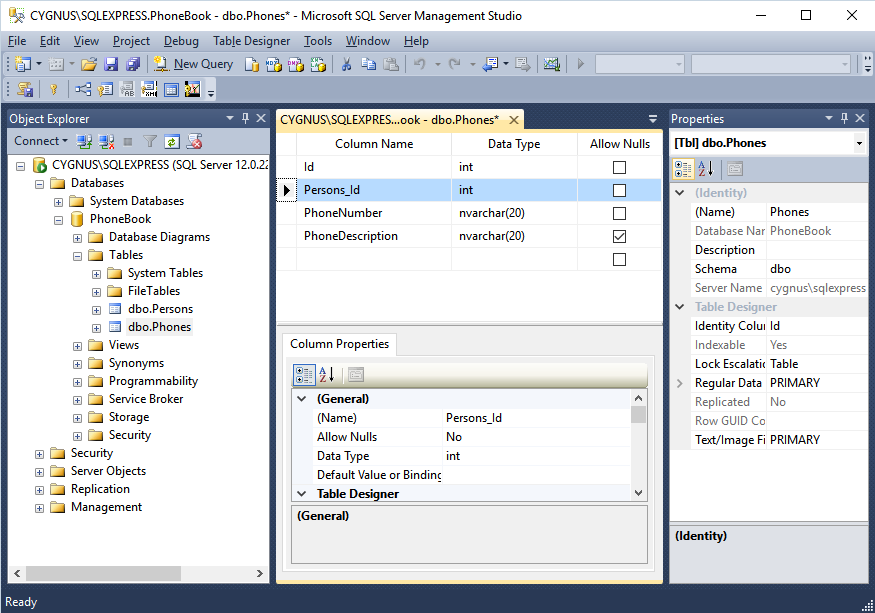Open the Window menu
Image resolution: width=875 pixels, height=613 pixels.
point(368,41)
